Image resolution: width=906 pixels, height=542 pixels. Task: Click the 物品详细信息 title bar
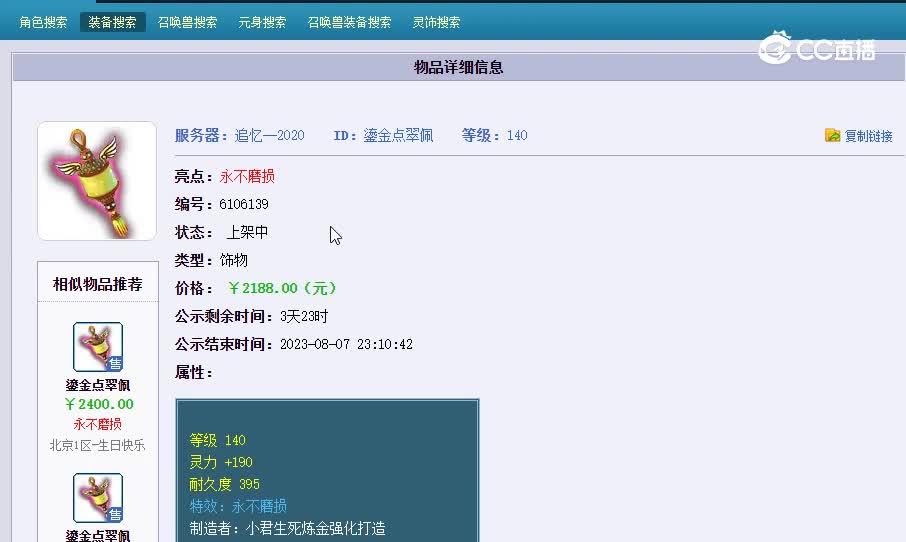click(x=459, y=67)
